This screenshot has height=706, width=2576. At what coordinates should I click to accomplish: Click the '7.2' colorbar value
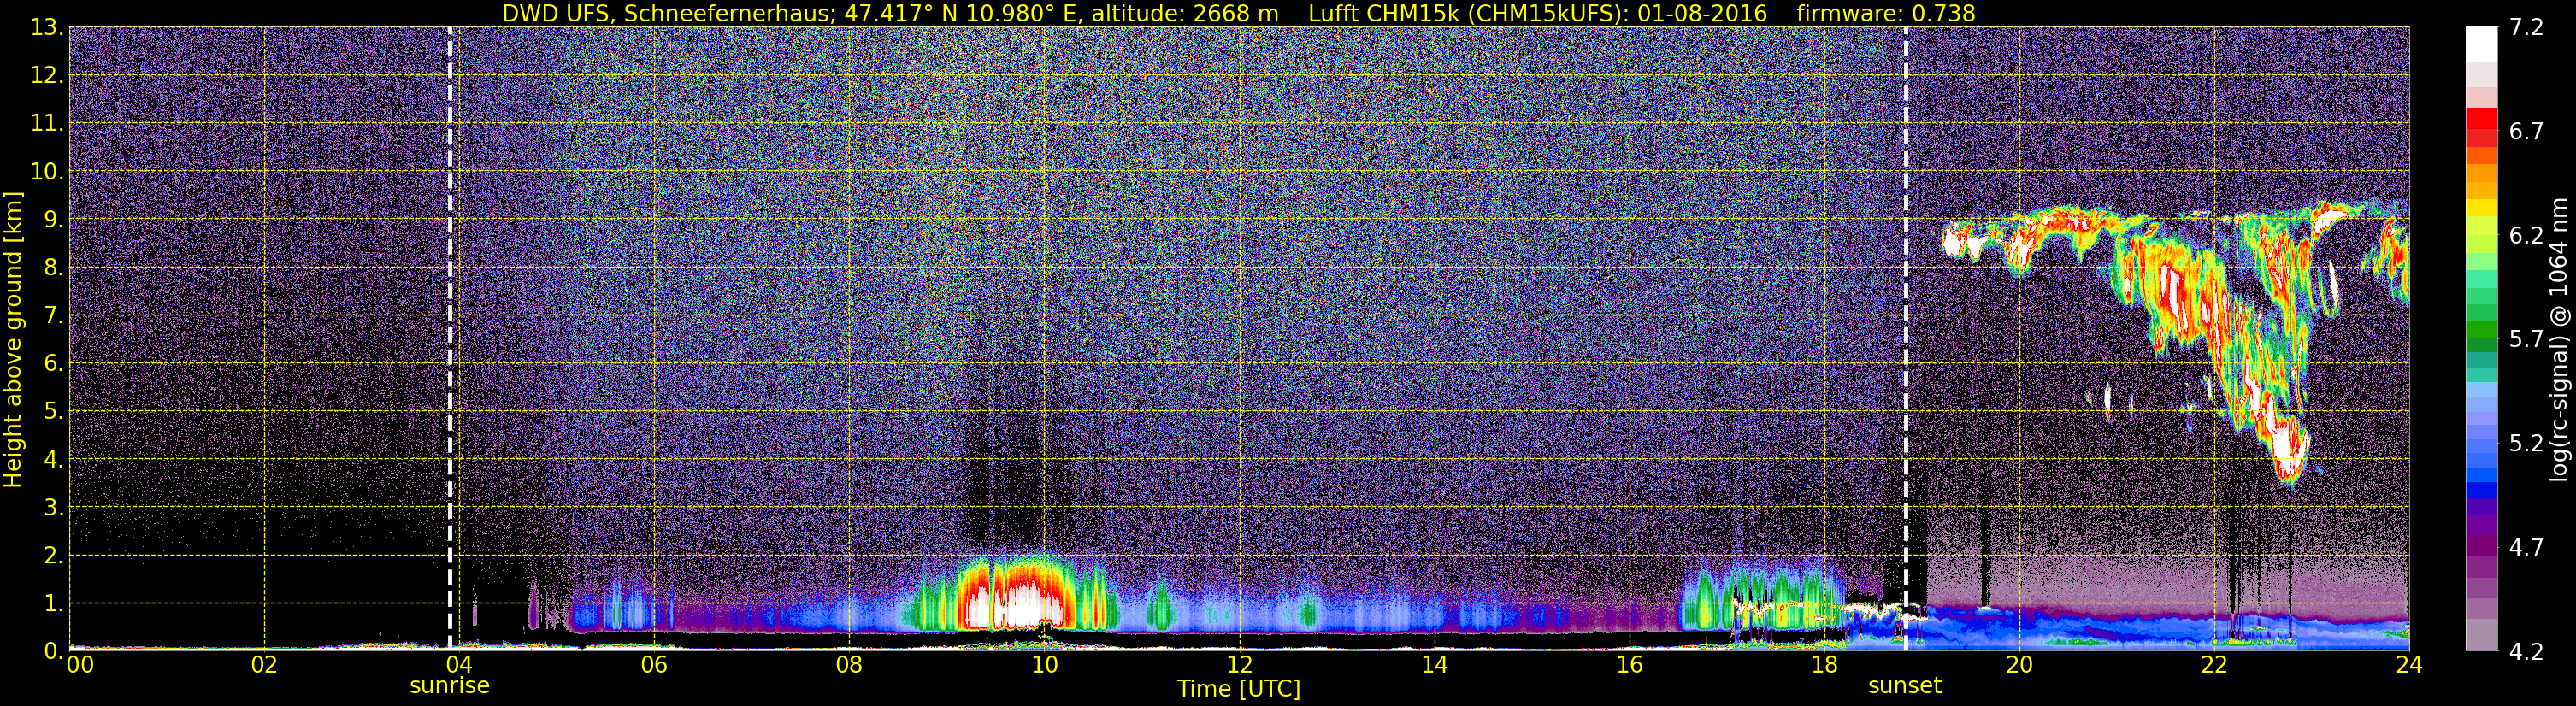point(2526,28)
